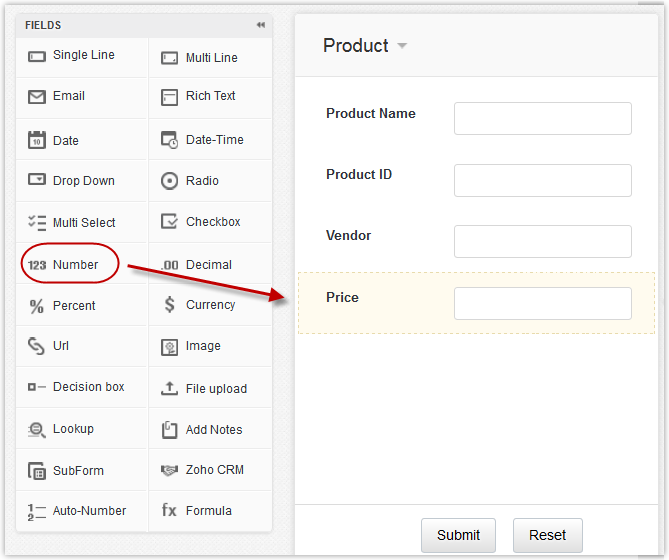Choose the Formula fx icon
Screen dimensions: 669x560
pos(170,510)
